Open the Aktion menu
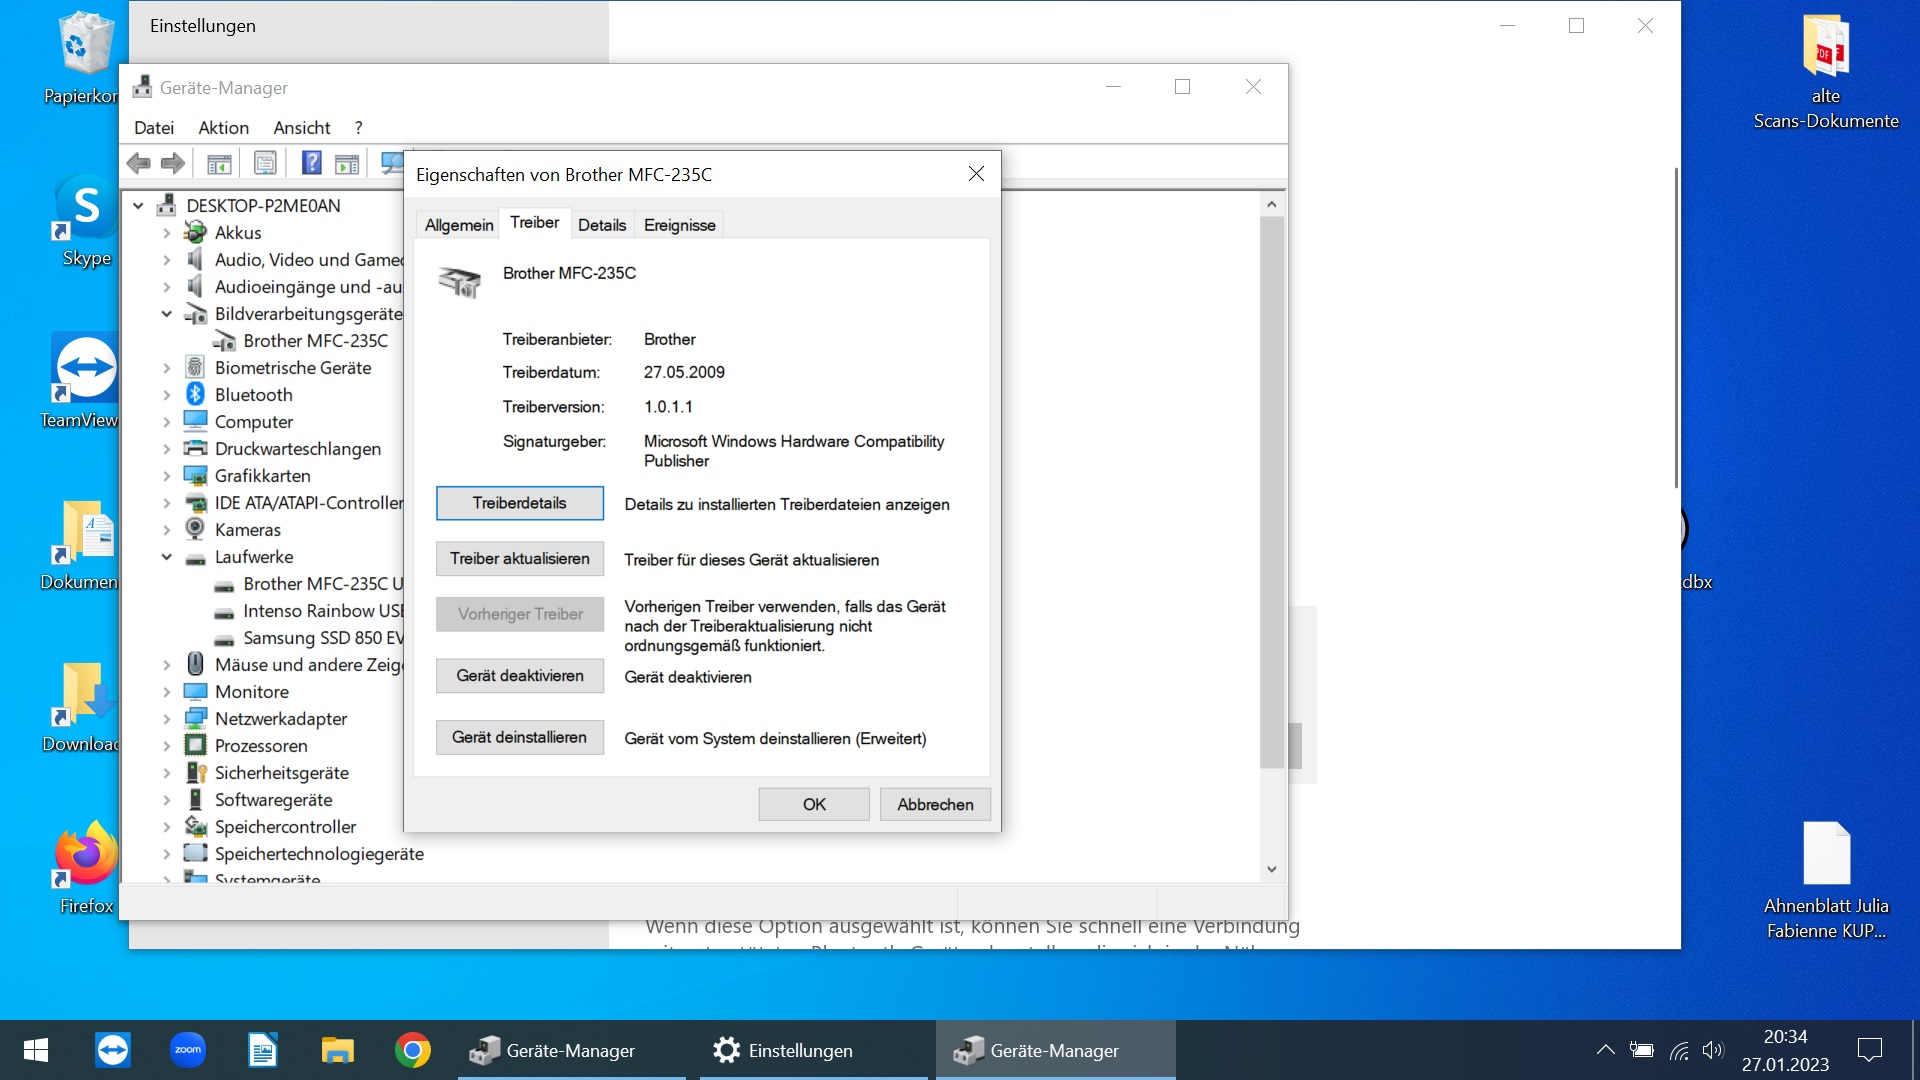 (223, 128)
